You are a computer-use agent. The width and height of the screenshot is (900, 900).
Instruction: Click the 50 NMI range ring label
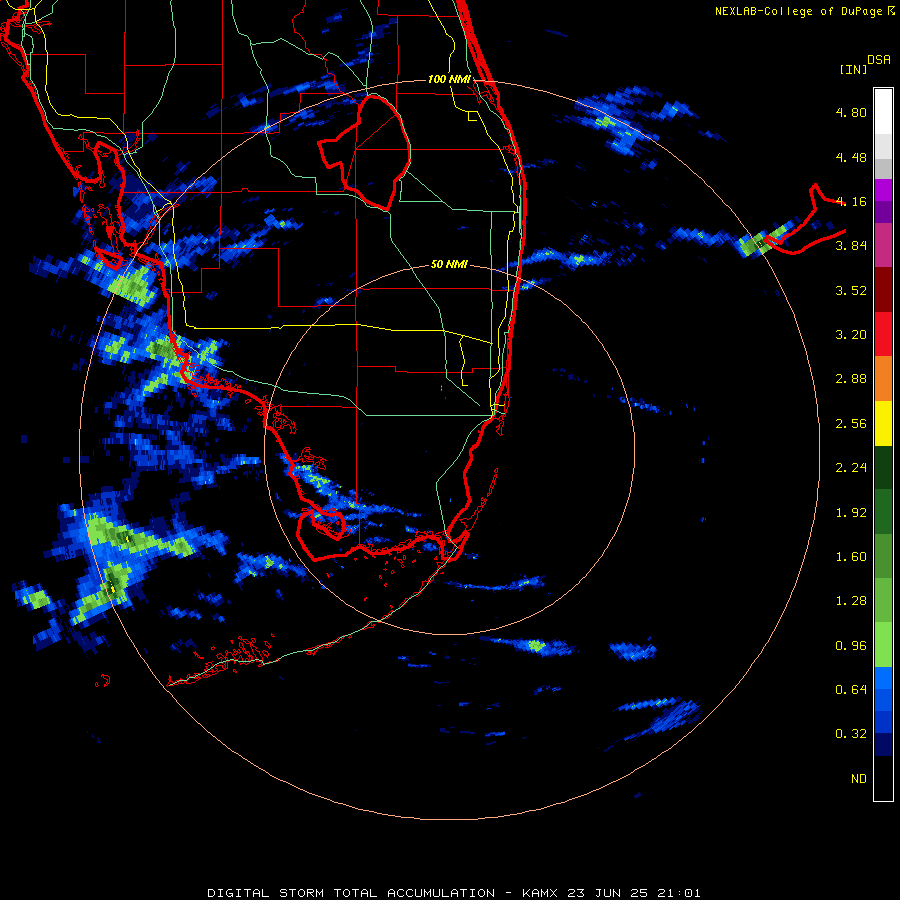[x=449, y=264]
